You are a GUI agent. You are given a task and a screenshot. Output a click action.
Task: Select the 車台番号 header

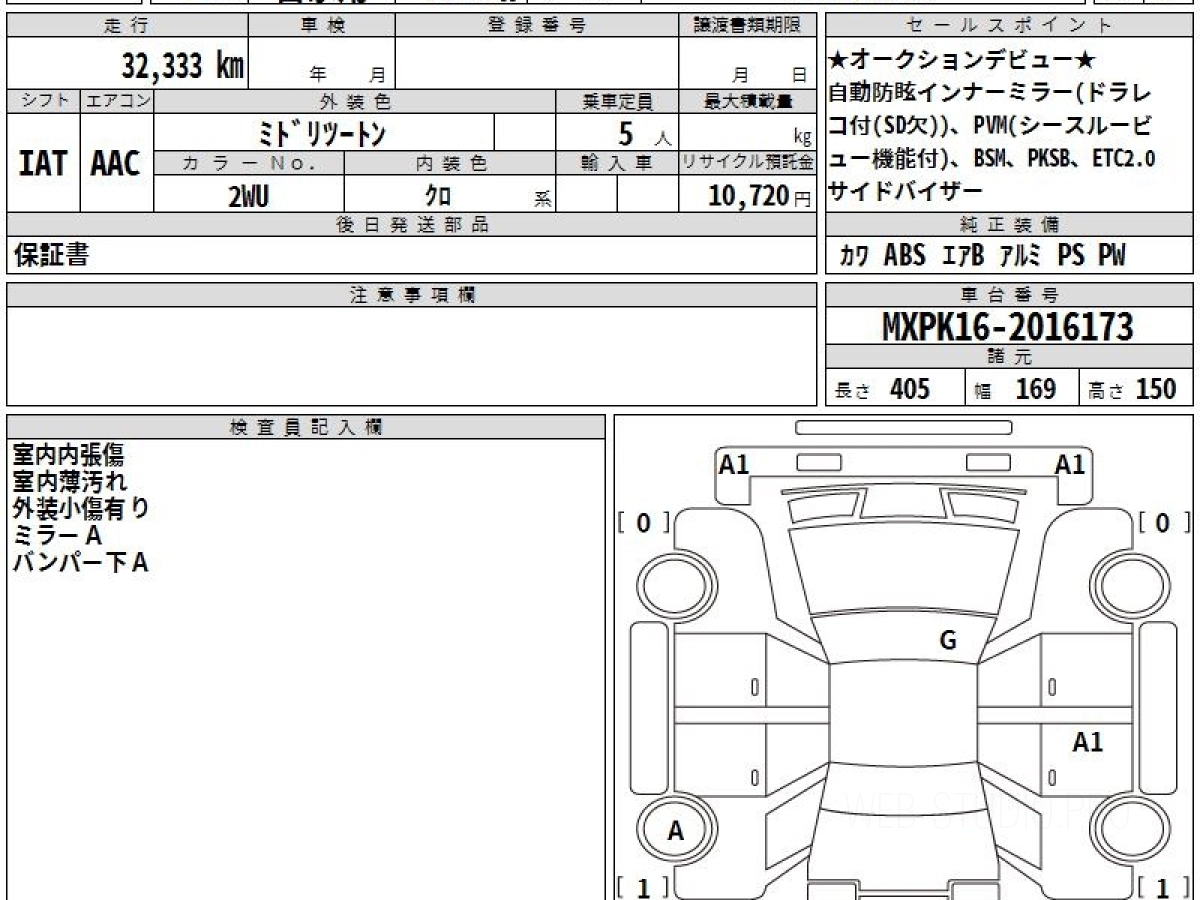click(1010, 295)
